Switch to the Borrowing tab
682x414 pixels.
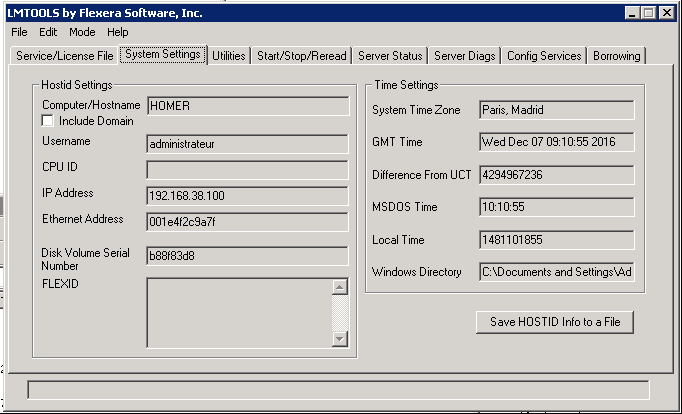click(616, 56)
